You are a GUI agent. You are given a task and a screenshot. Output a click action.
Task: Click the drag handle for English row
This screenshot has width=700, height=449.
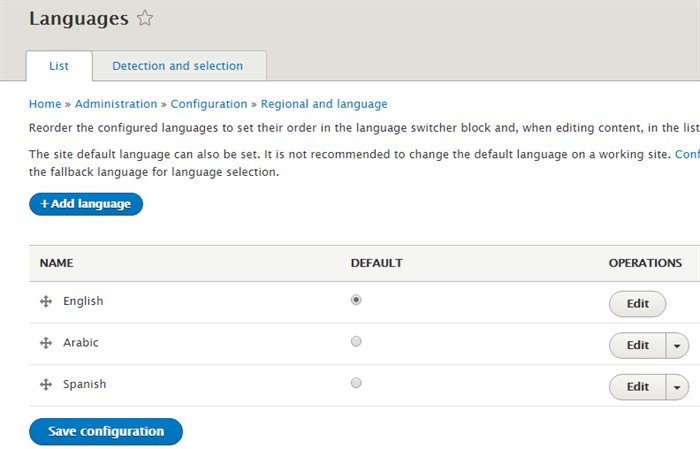click(x=46, y=302)
